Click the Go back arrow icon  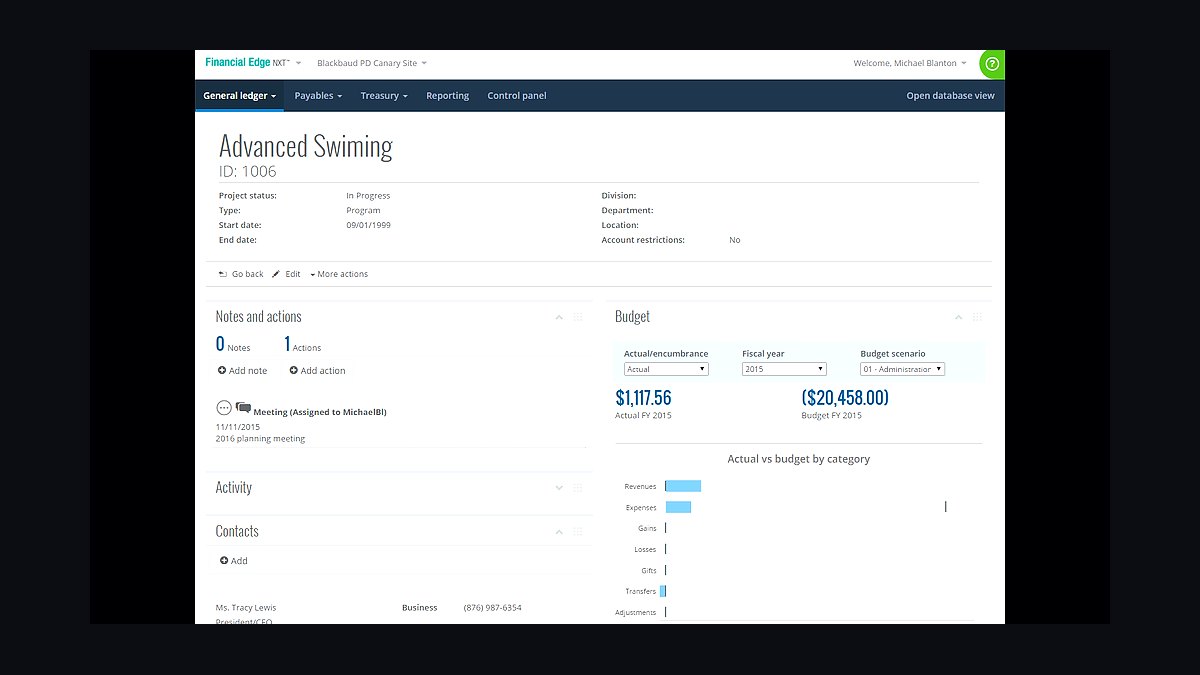(223, 274)
